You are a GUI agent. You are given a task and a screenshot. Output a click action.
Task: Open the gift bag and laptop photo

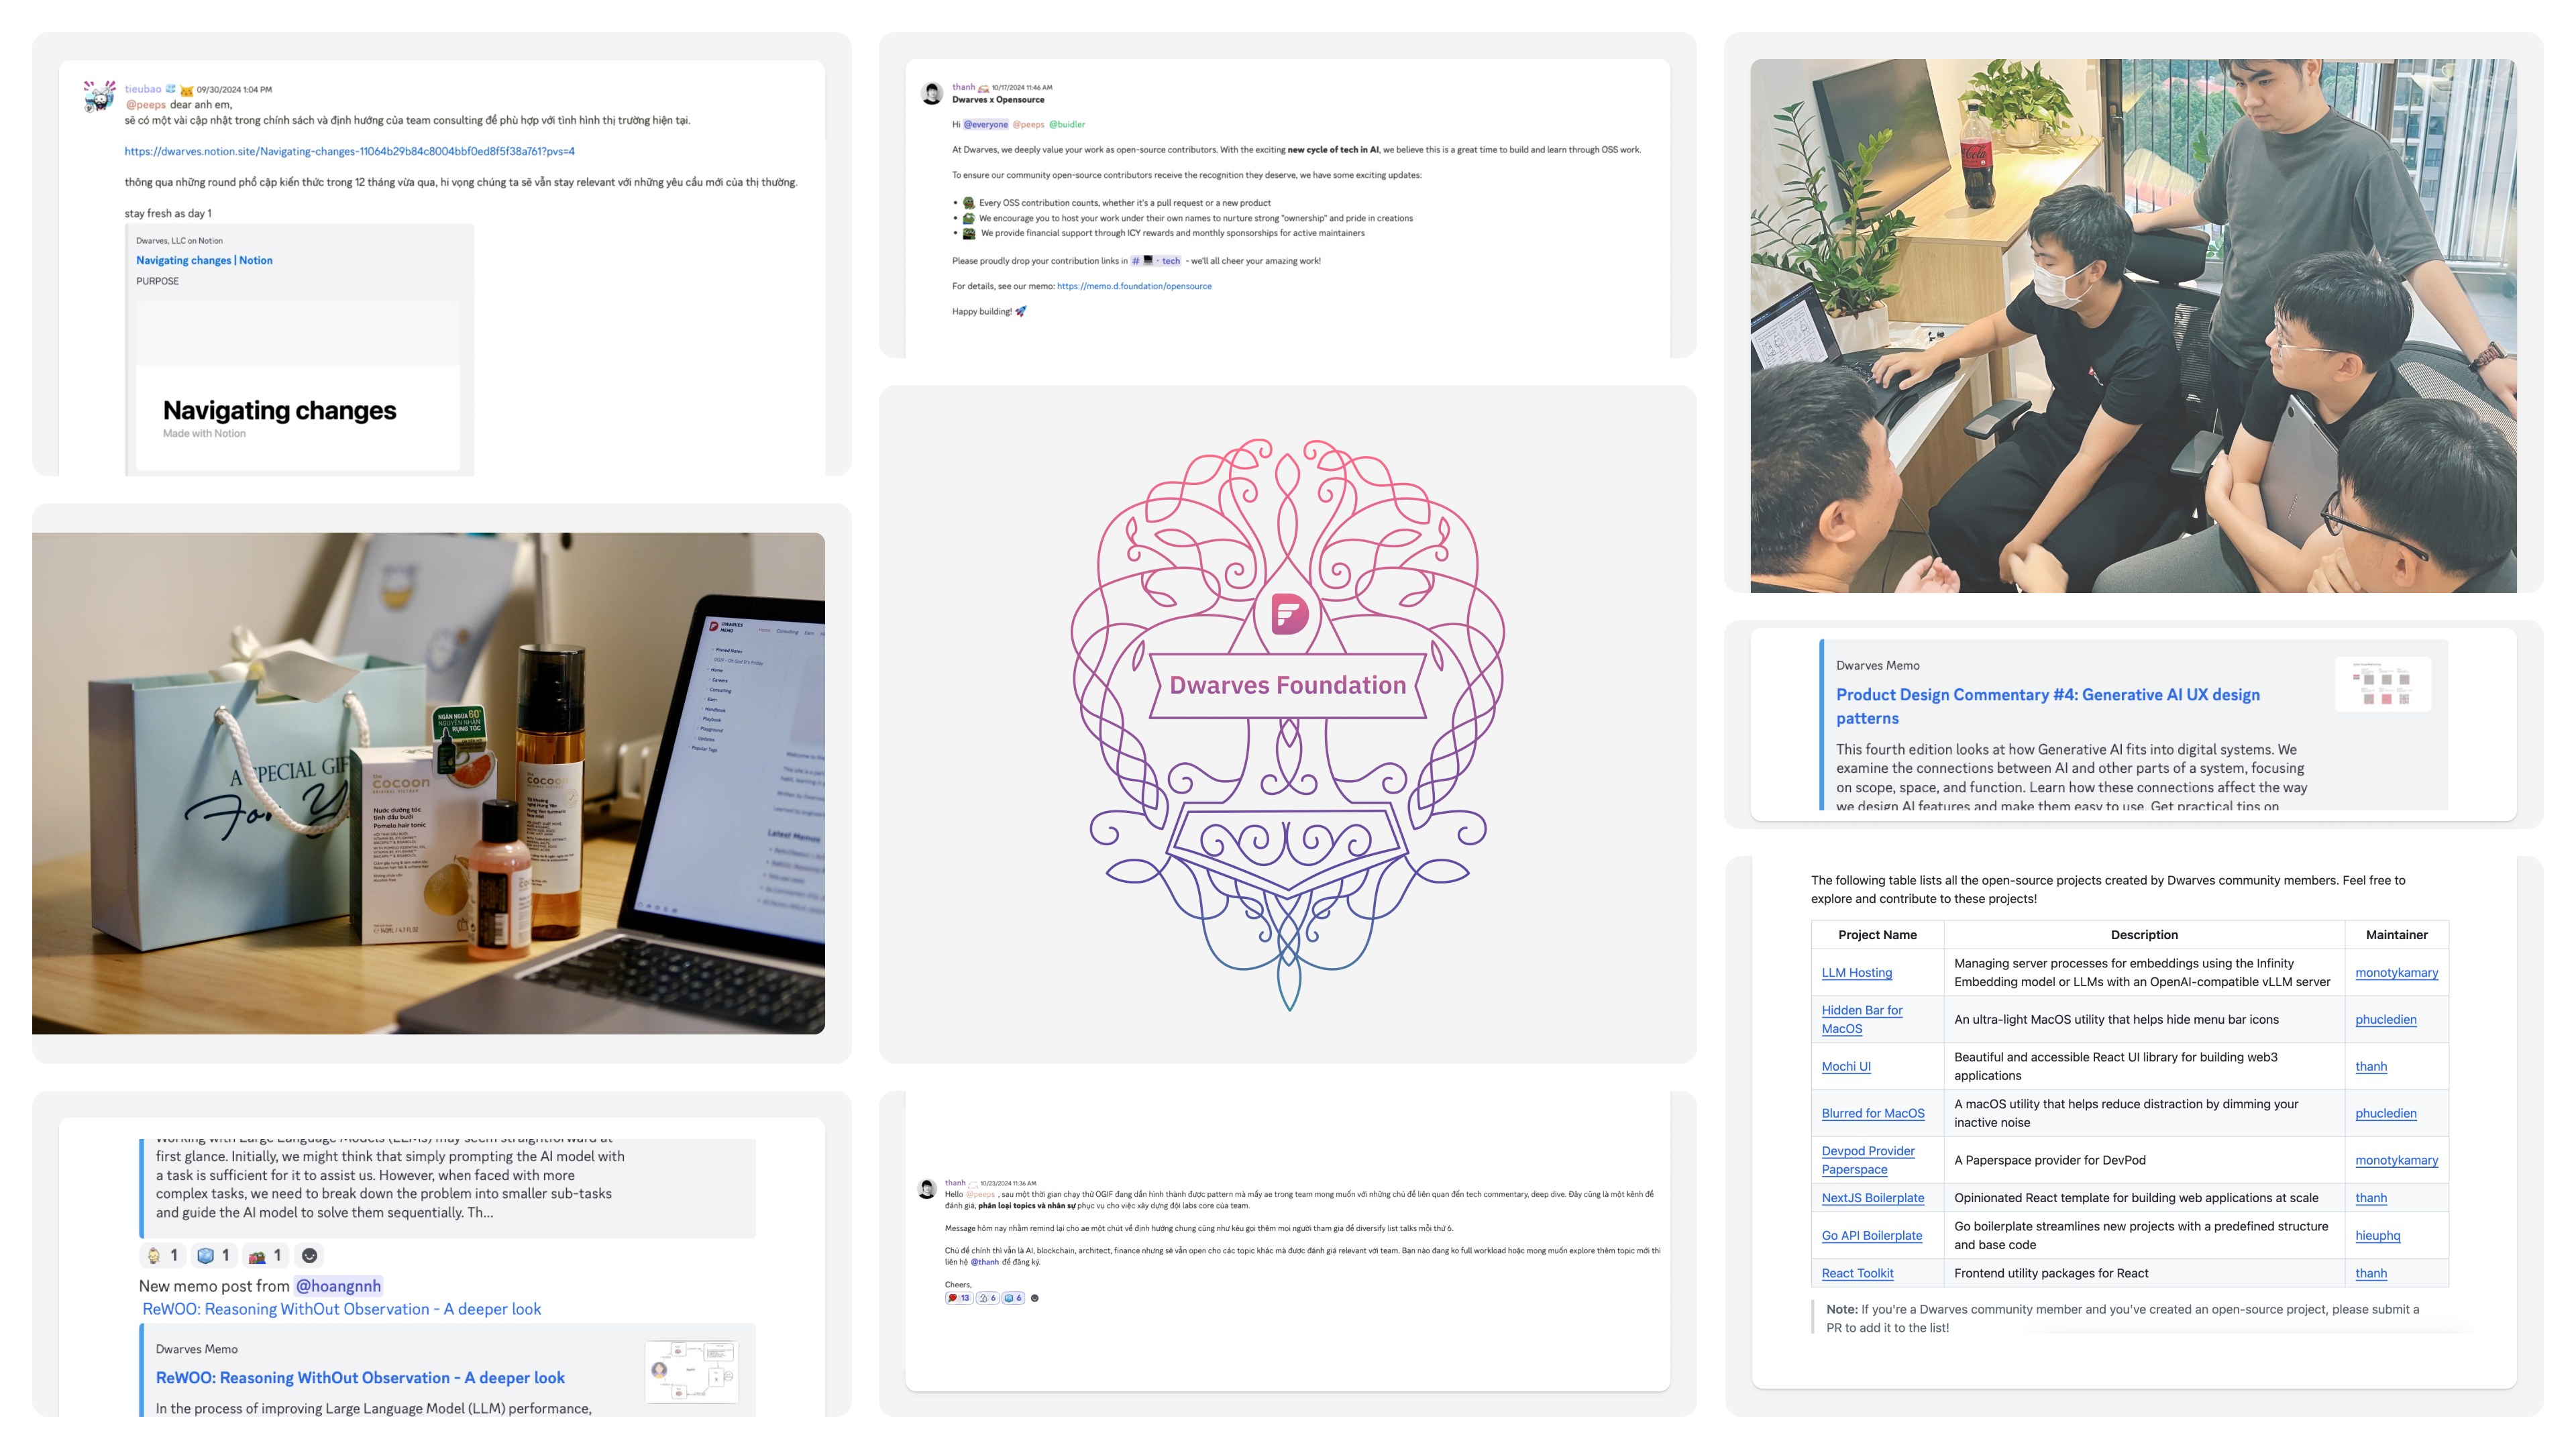pos(428,783)
